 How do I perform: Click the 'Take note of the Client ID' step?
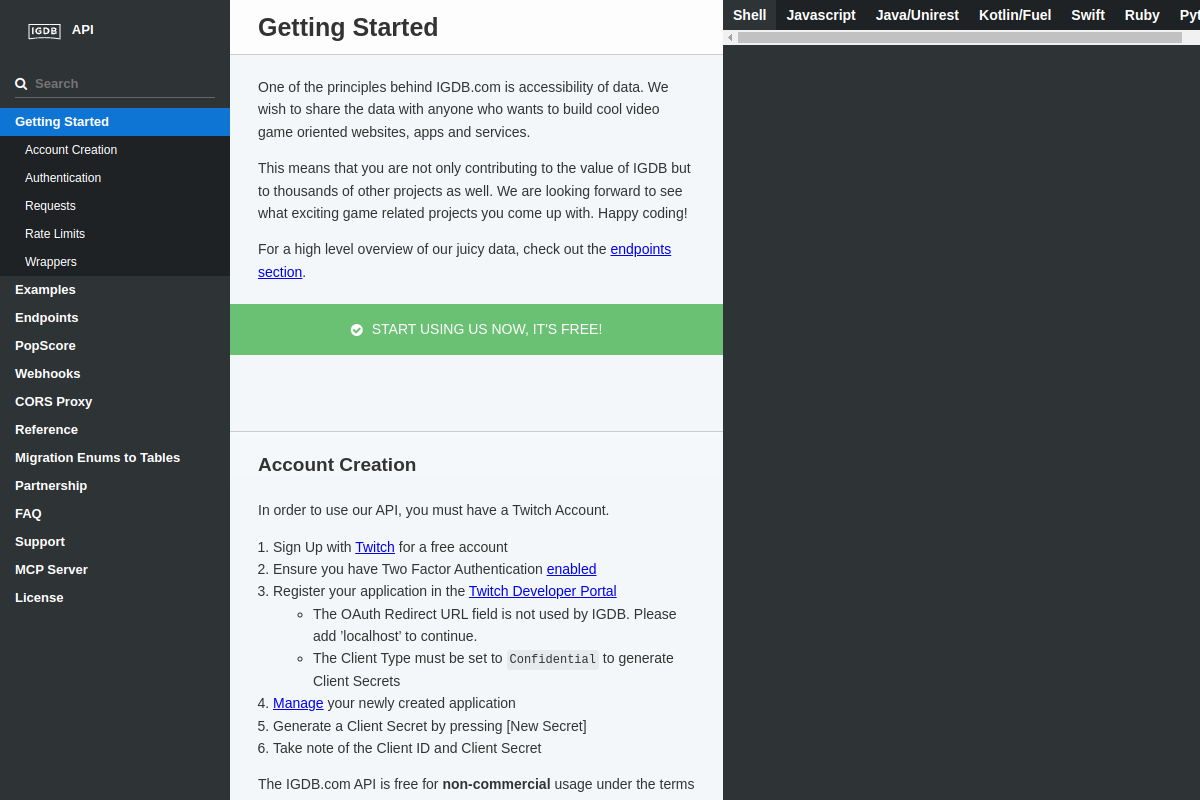coord(407,748)
